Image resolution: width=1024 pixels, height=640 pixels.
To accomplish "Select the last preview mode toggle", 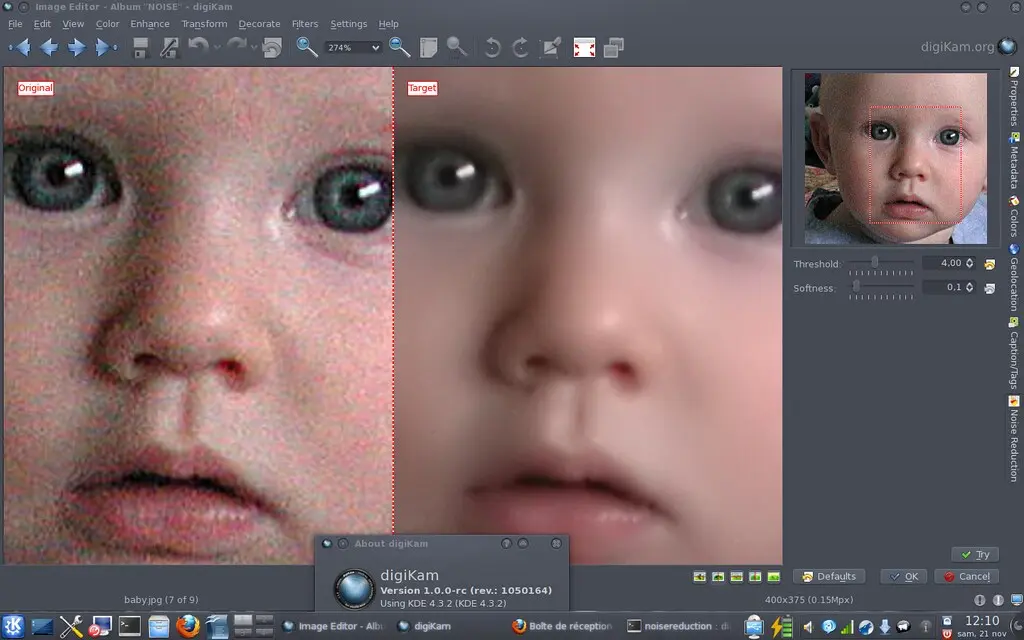I will pos(773,577).
